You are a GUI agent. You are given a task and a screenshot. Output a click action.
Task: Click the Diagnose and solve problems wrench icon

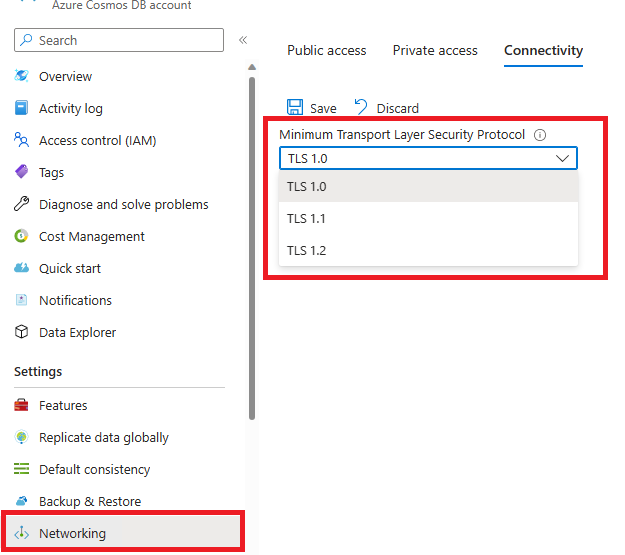[21, 205]
